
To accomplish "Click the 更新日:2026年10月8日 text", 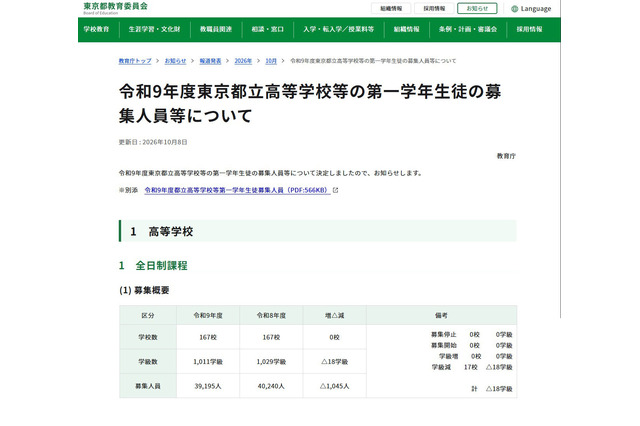I will pyautogui.click(x=153, y=142).
